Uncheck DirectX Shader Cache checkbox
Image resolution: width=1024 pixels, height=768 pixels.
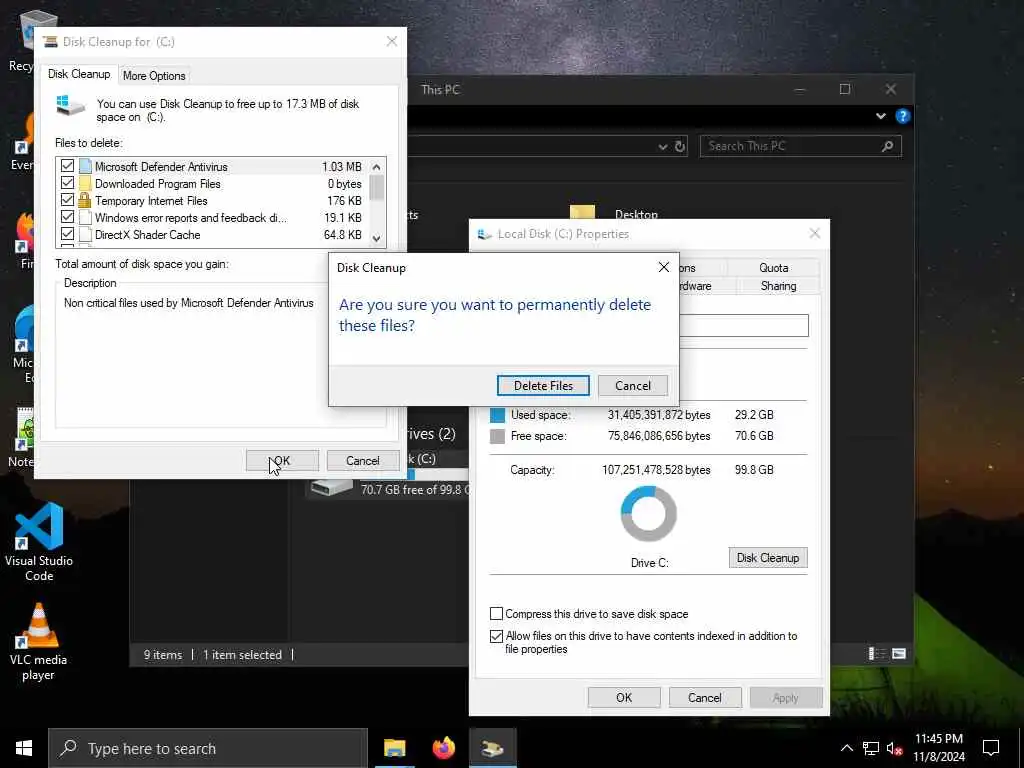[x=67, y=234]
